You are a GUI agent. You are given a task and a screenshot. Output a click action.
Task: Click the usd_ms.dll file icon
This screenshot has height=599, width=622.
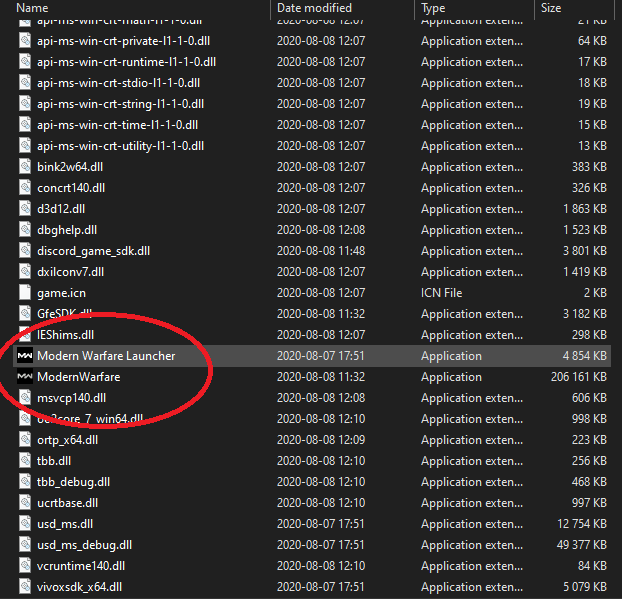click(25, 524)
